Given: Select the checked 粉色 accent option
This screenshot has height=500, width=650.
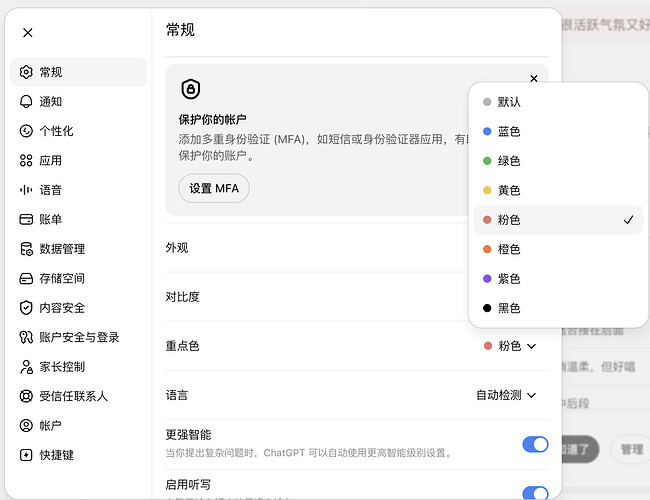Looking at the screenshot, I should pyautogui.click(x=558, y=220).
